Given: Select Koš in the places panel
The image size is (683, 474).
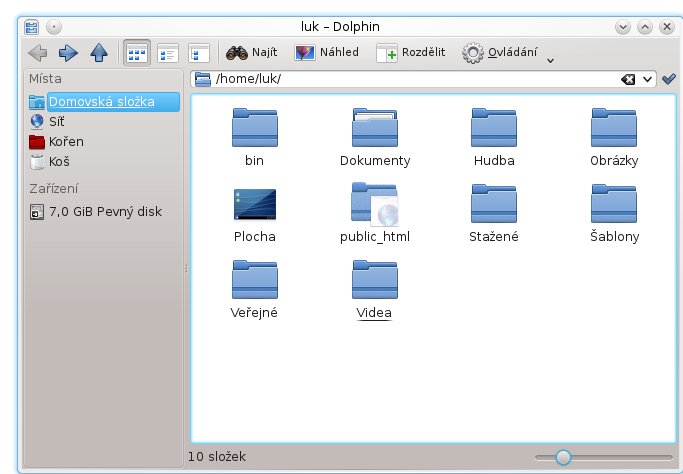Looking at the screenshot, I should 57,161.
